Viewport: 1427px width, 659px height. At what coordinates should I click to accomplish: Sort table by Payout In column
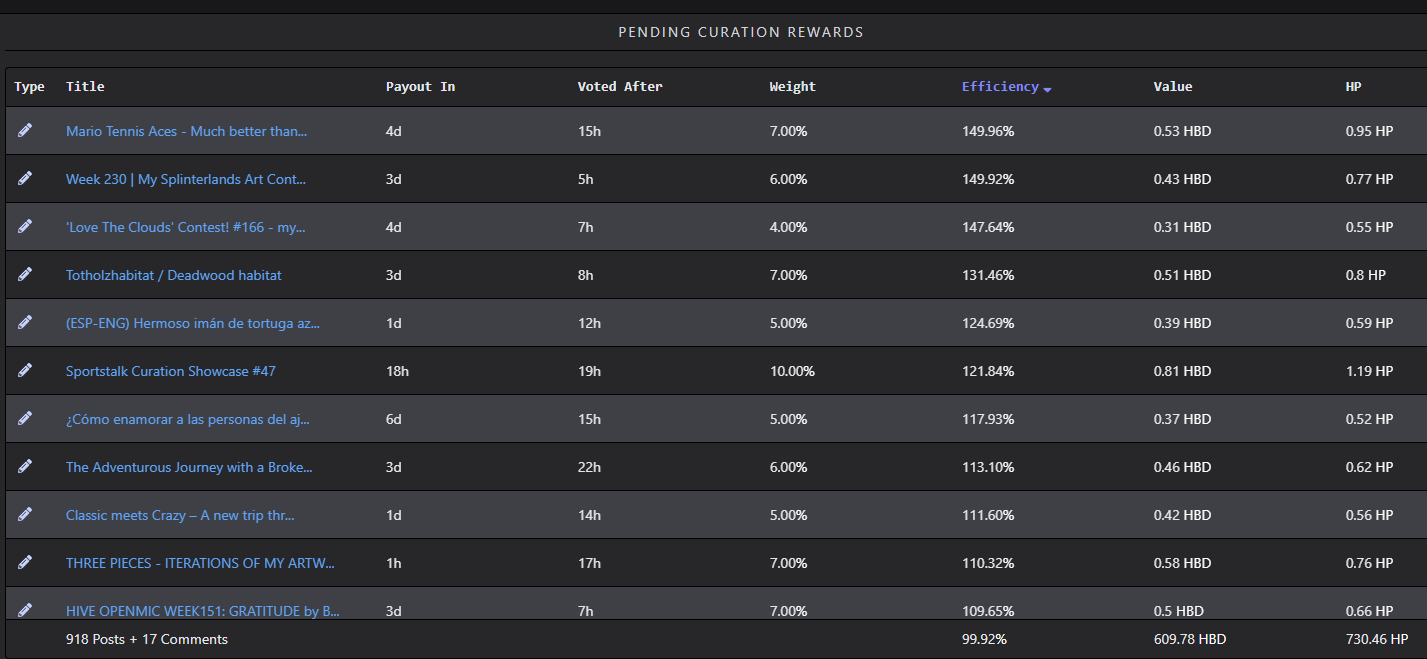point(420,87)
